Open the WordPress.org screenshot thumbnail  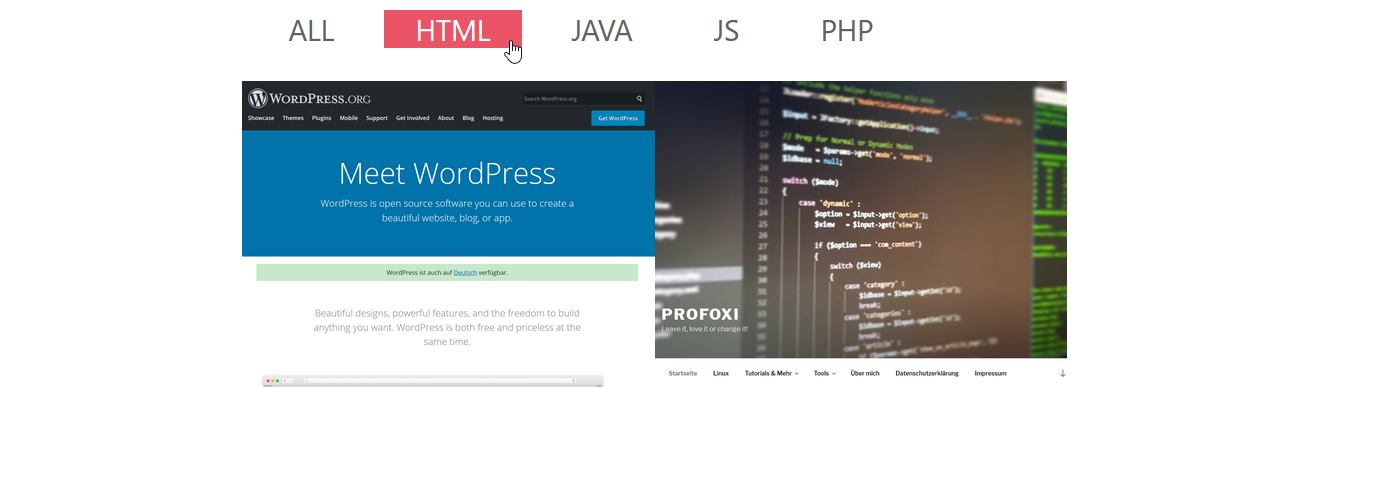[x=448, y=234]
